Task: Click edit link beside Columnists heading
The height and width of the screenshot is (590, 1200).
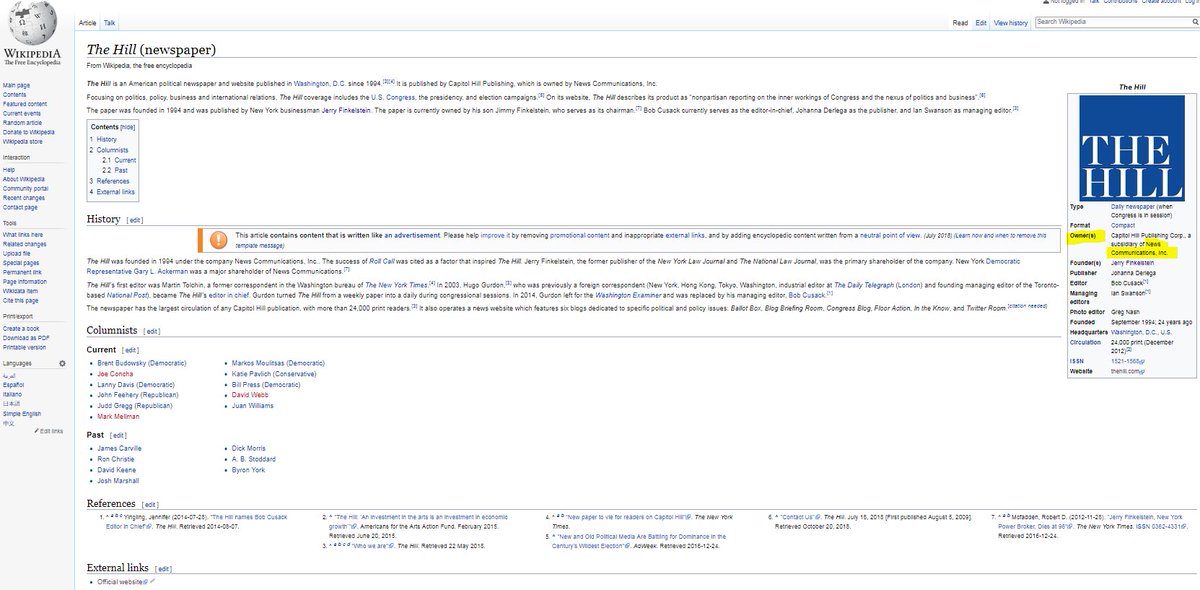Action: coord(154,329)
